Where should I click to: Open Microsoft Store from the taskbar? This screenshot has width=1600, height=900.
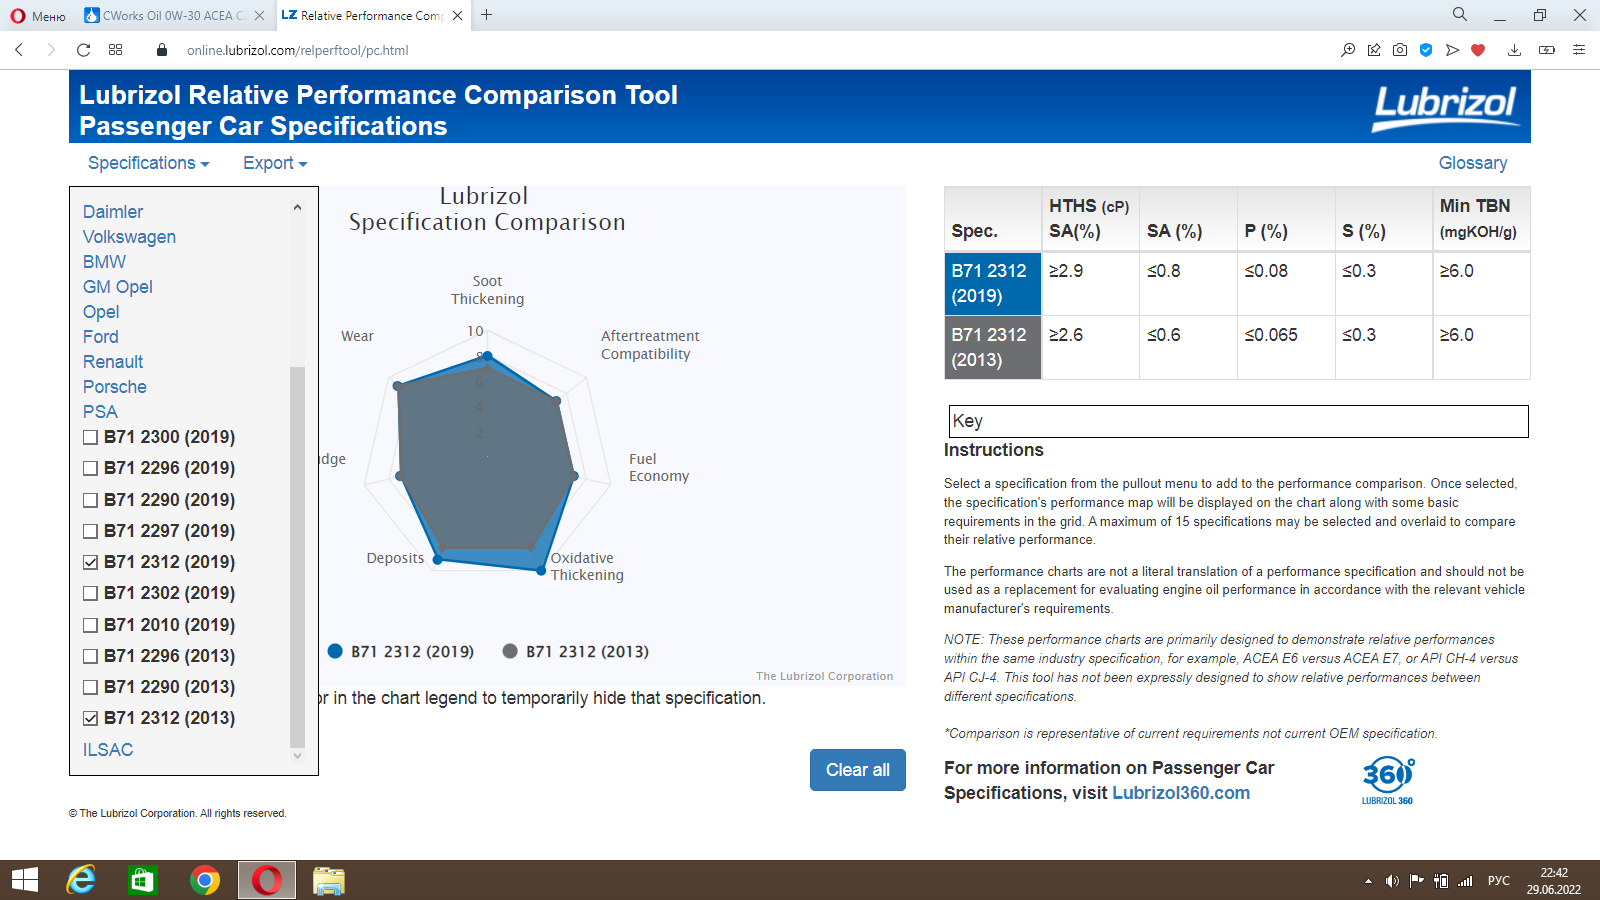tap(143, 880)
